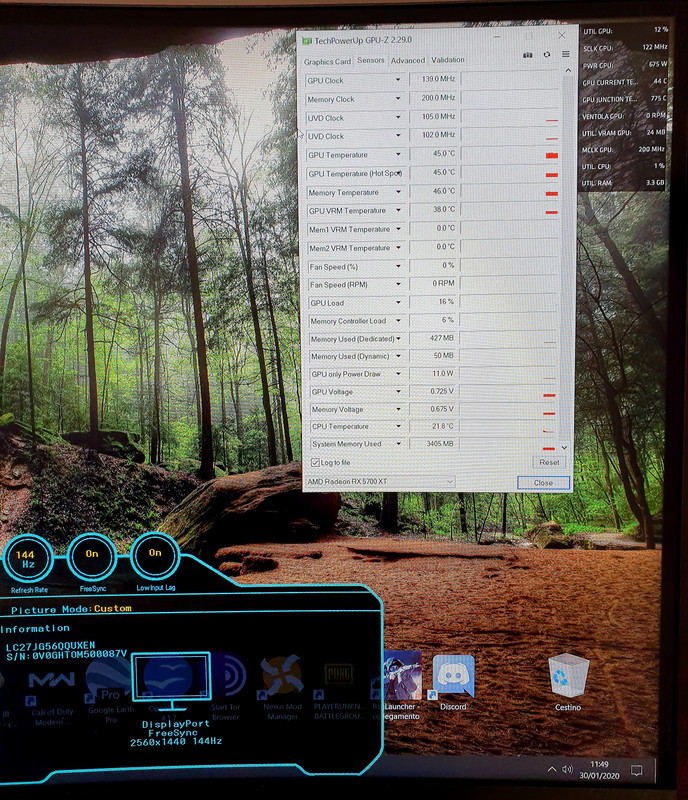Viewport: 688px width, 800px height.
Task: Click the GPU JUNCTION TE... overlay reading
Action: 624,99
